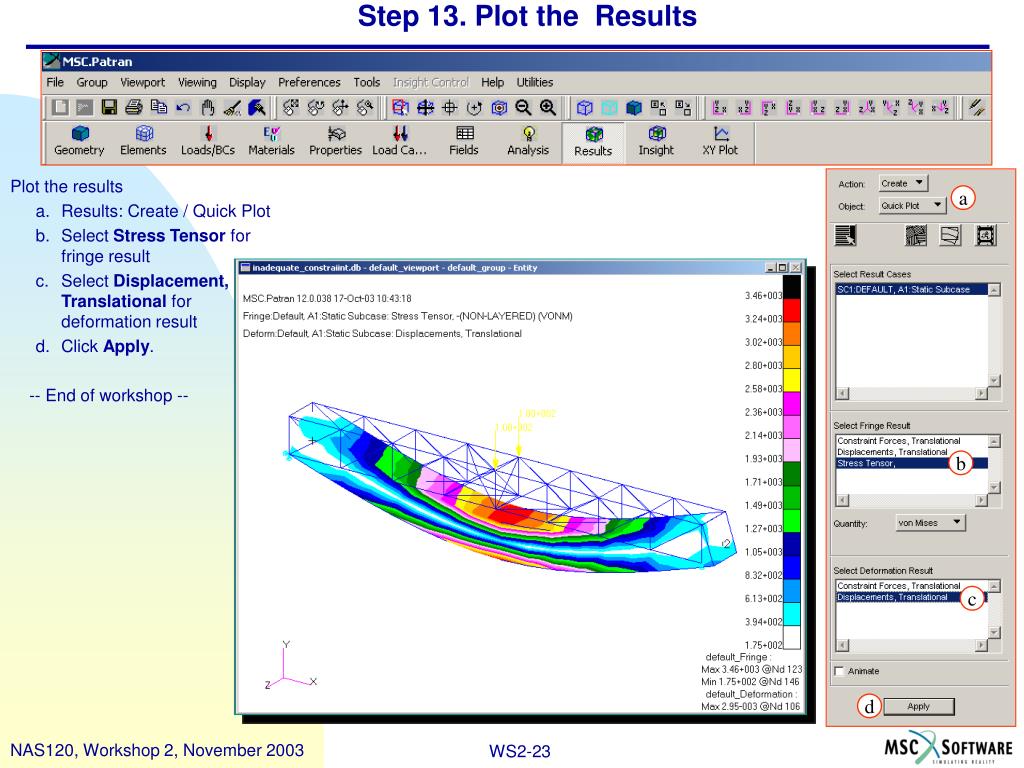
Task: Open the Results application
Action: [593, 142]
